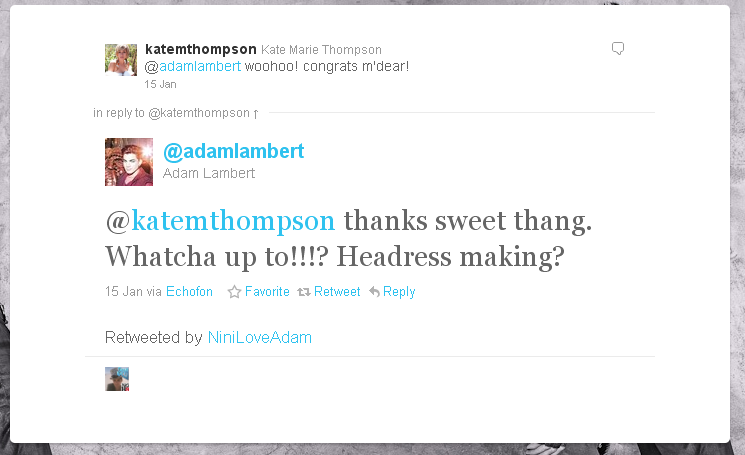745x455 pixels.
Task: Open katemthompson's profile picture
Action: [121, 60]
